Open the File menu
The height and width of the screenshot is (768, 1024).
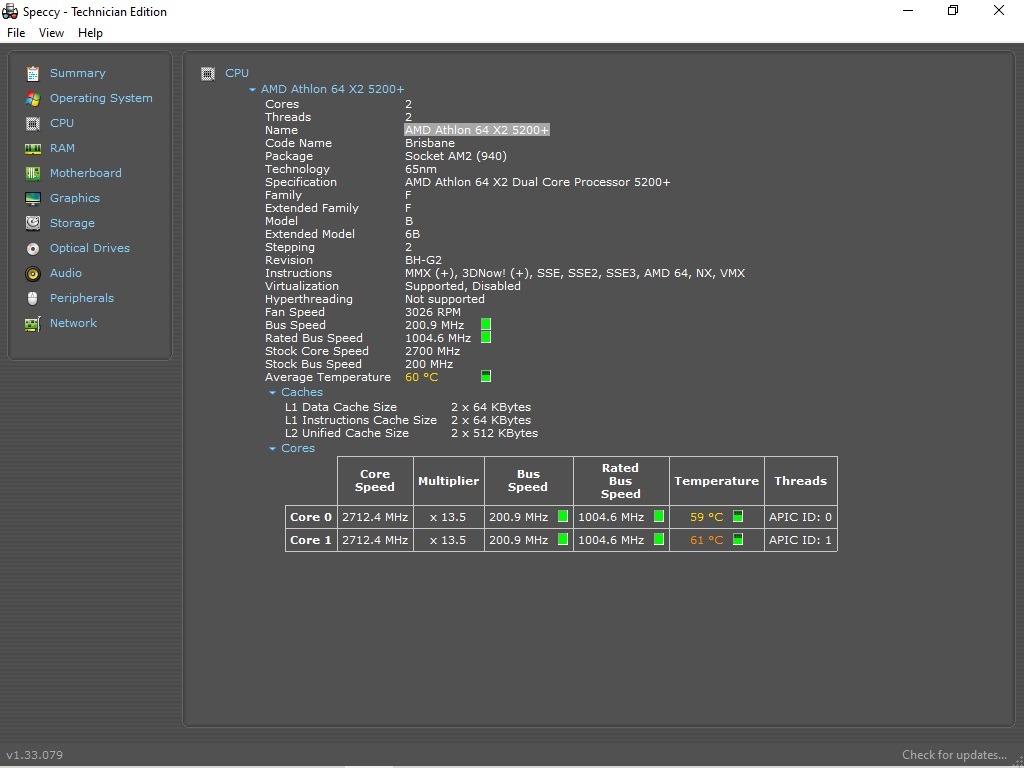(16, 33)
